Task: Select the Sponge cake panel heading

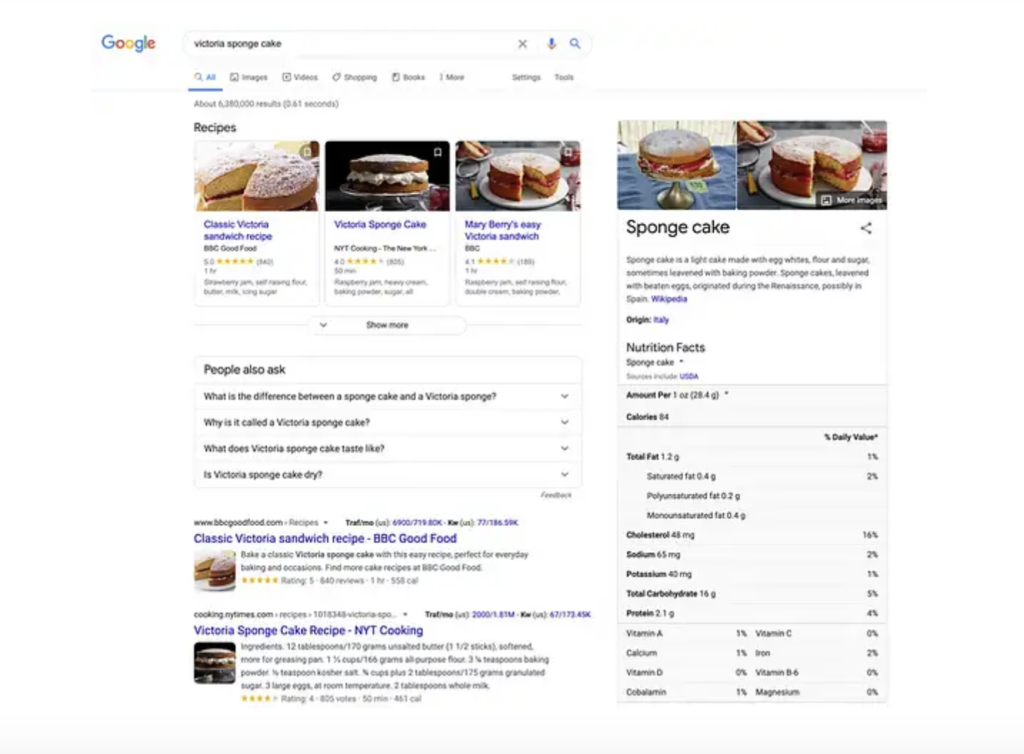Action: pyautogui.click(x=678, y=227)
